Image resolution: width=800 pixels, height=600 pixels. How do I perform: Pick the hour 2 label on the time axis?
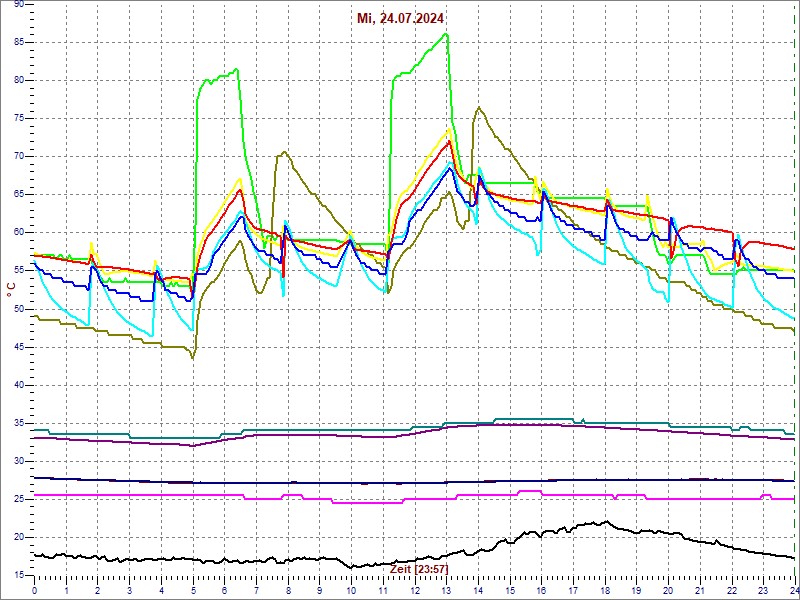tap(98, 589)
